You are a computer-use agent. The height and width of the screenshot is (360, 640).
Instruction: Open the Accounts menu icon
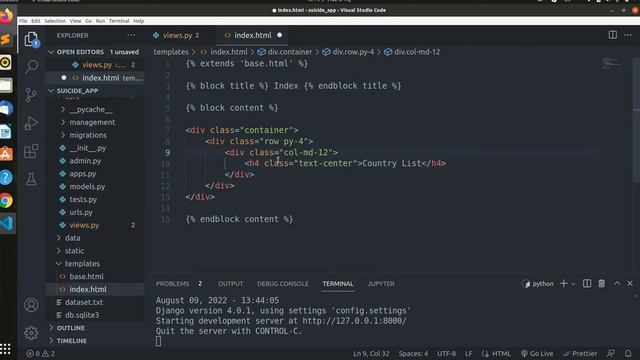(31, 305)
